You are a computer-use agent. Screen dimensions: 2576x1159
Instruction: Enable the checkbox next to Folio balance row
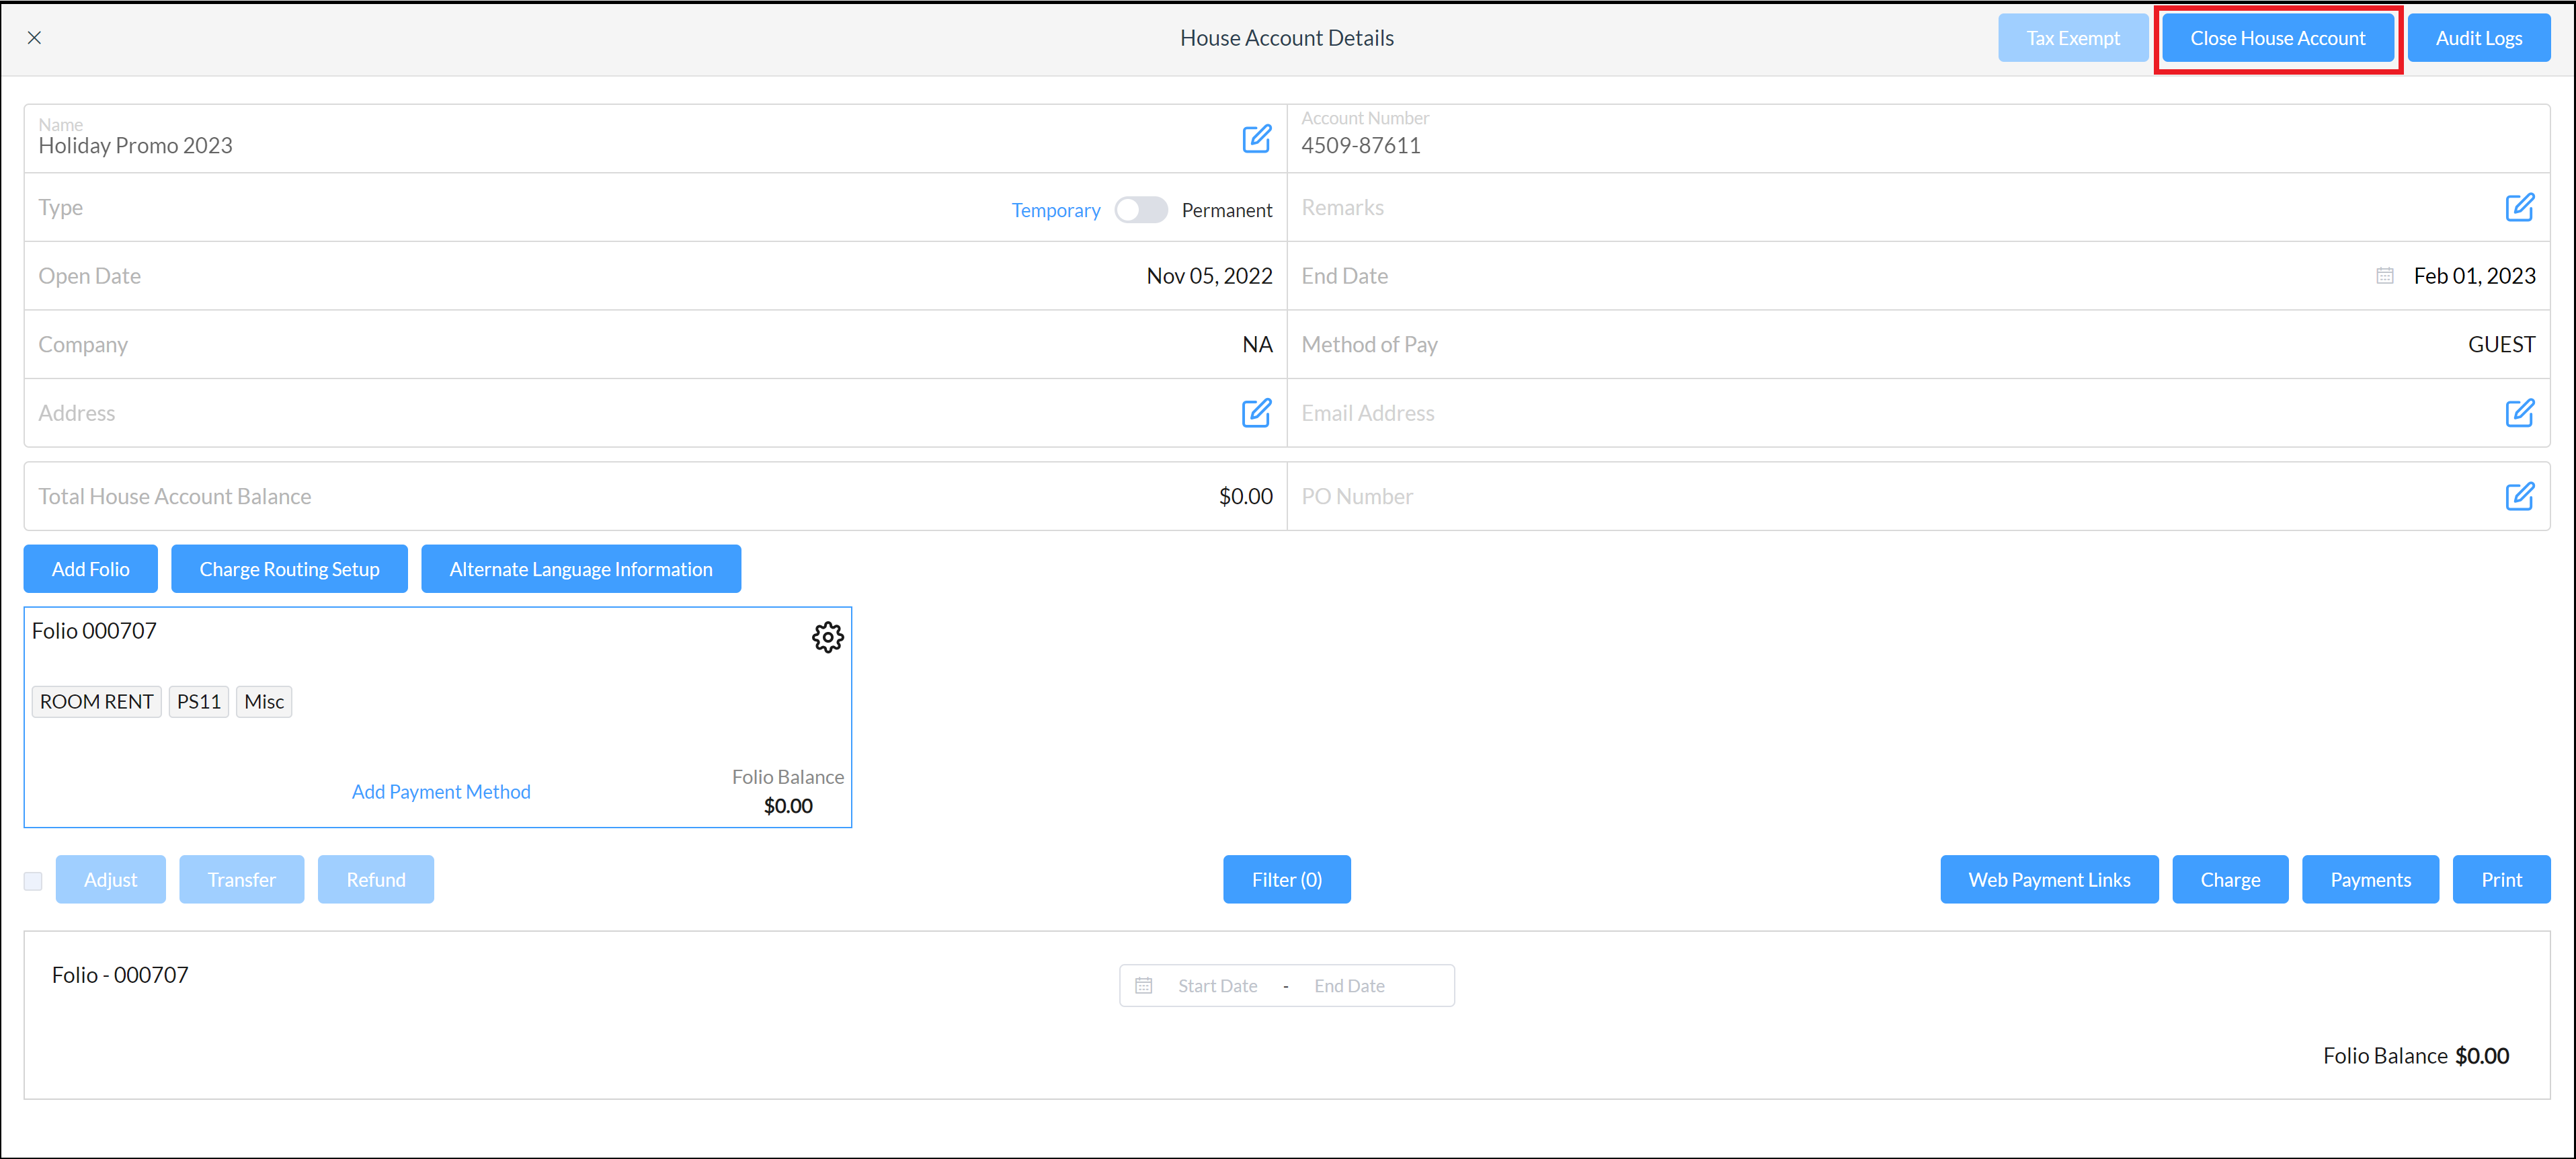pyautogui.click(x=33, y=879)
